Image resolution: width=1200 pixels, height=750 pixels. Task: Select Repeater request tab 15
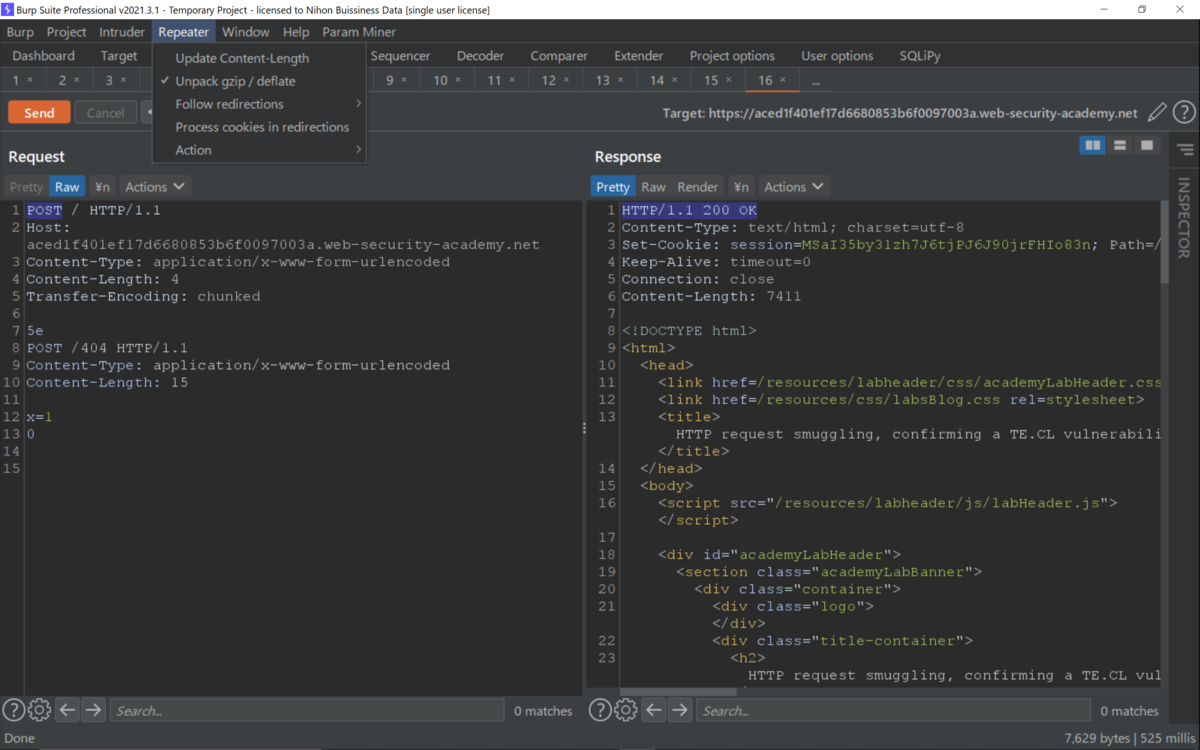pyautogui.click(x=718, y=80)
